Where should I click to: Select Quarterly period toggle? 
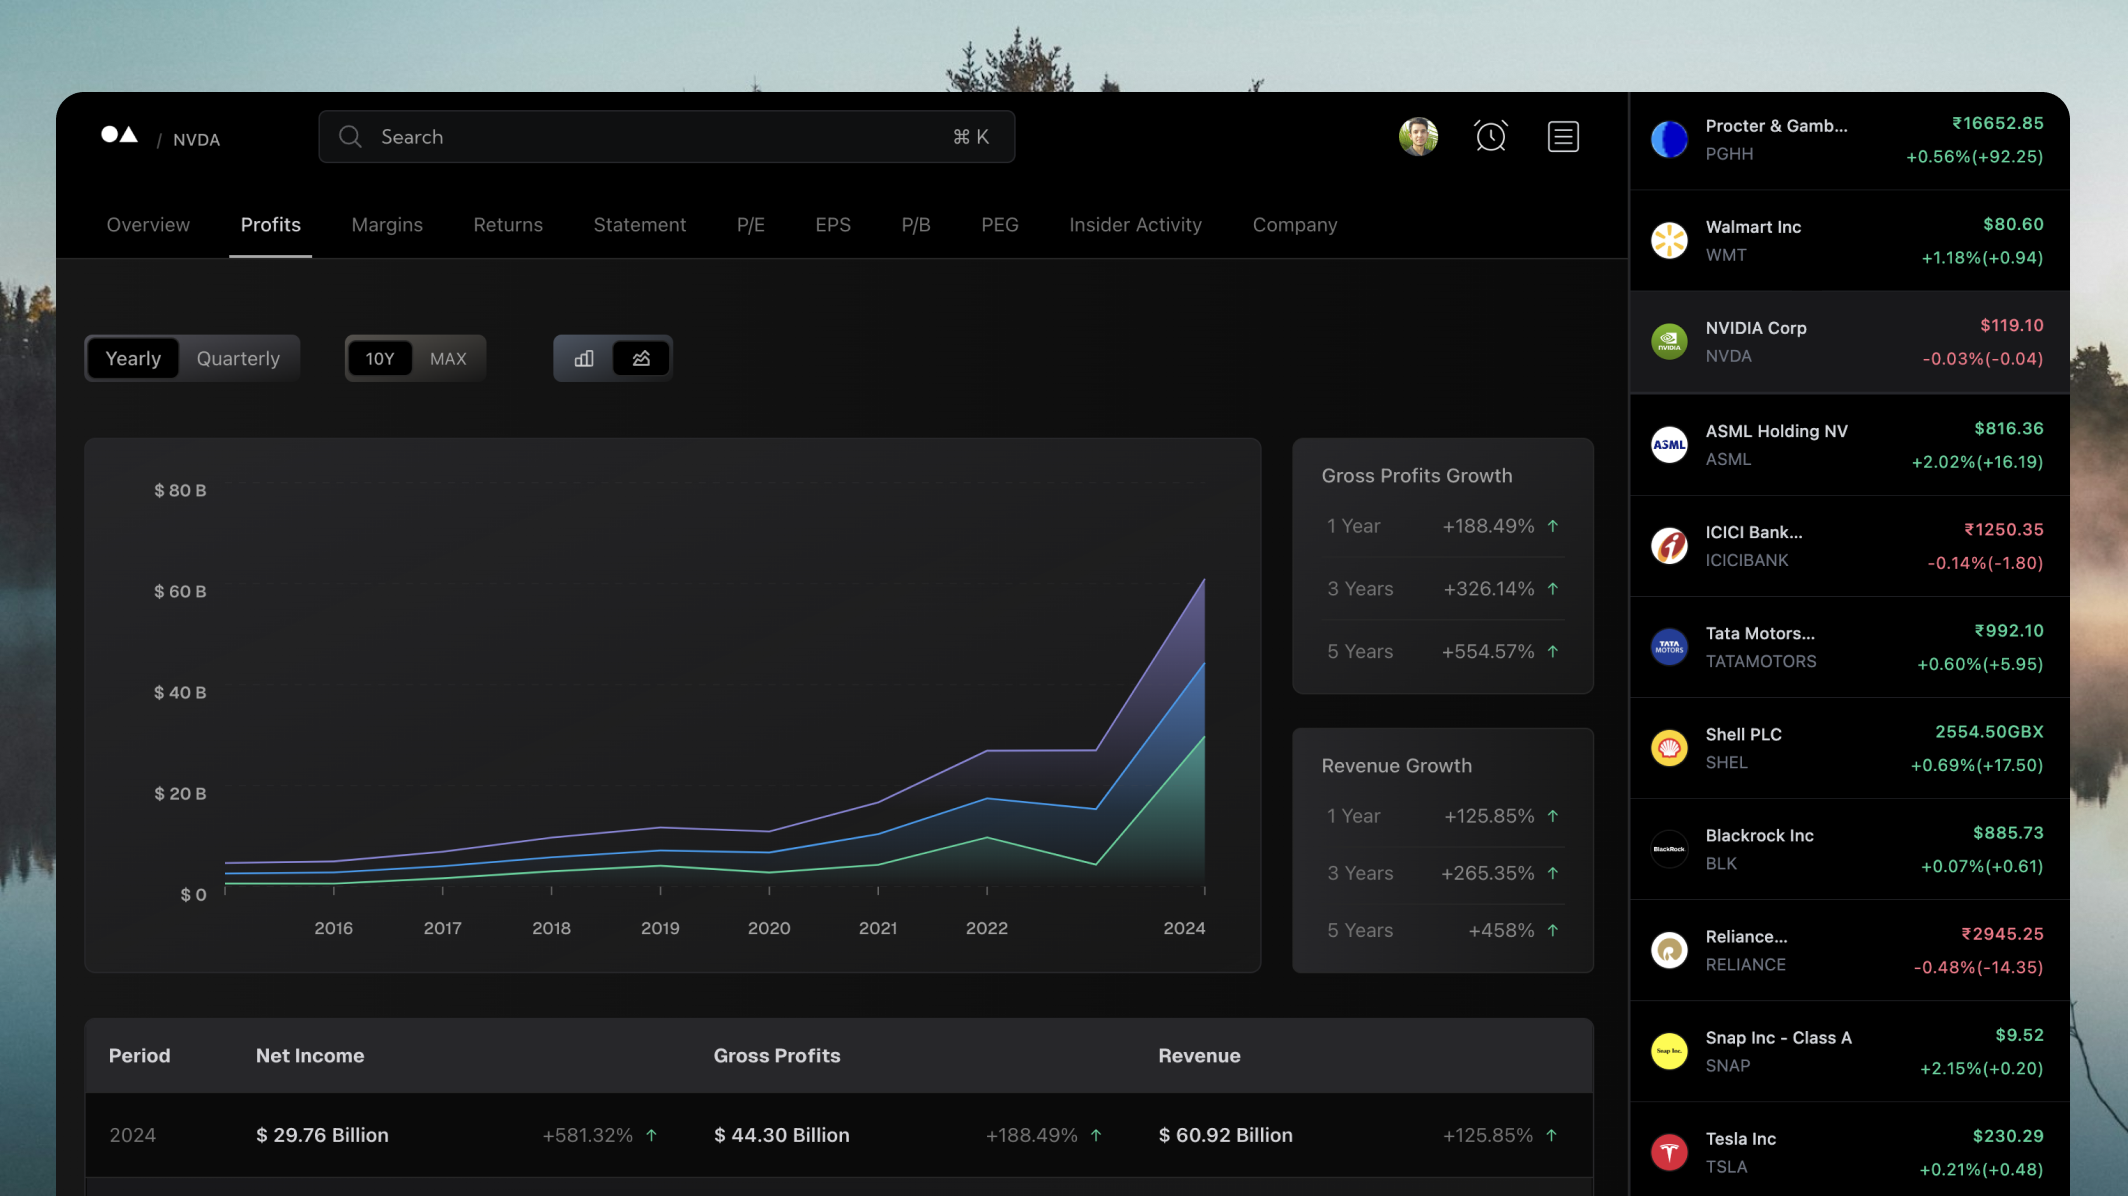click(x=238, y=358)
